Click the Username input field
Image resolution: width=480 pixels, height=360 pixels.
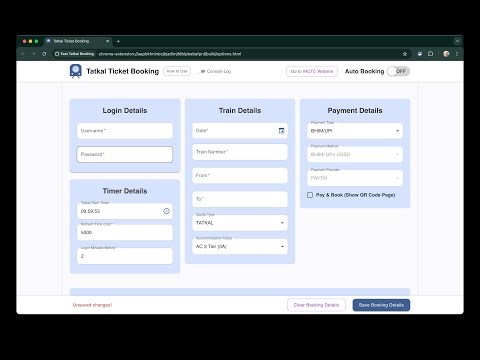tap(125, 131)
